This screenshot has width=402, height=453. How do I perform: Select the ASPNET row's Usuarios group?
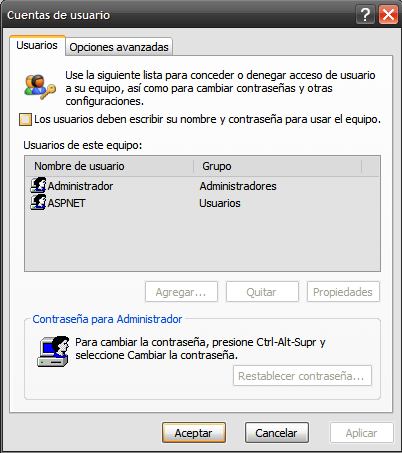coord(220,203)
